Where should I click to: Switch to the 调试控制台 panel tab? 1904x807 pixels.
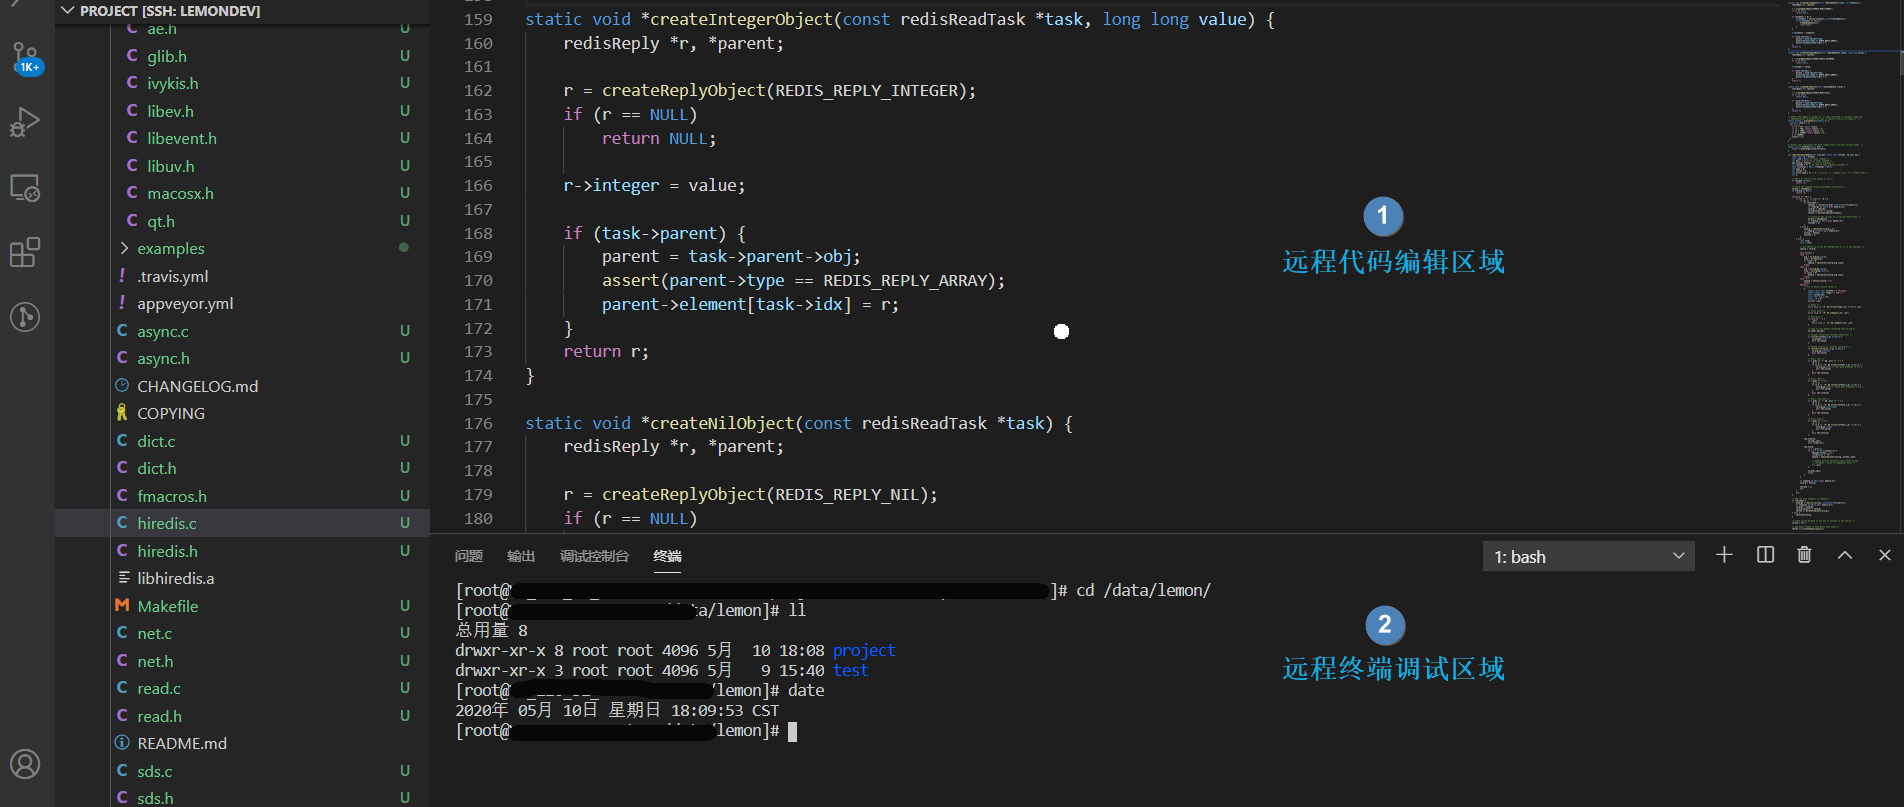click(x=594, y=556)
